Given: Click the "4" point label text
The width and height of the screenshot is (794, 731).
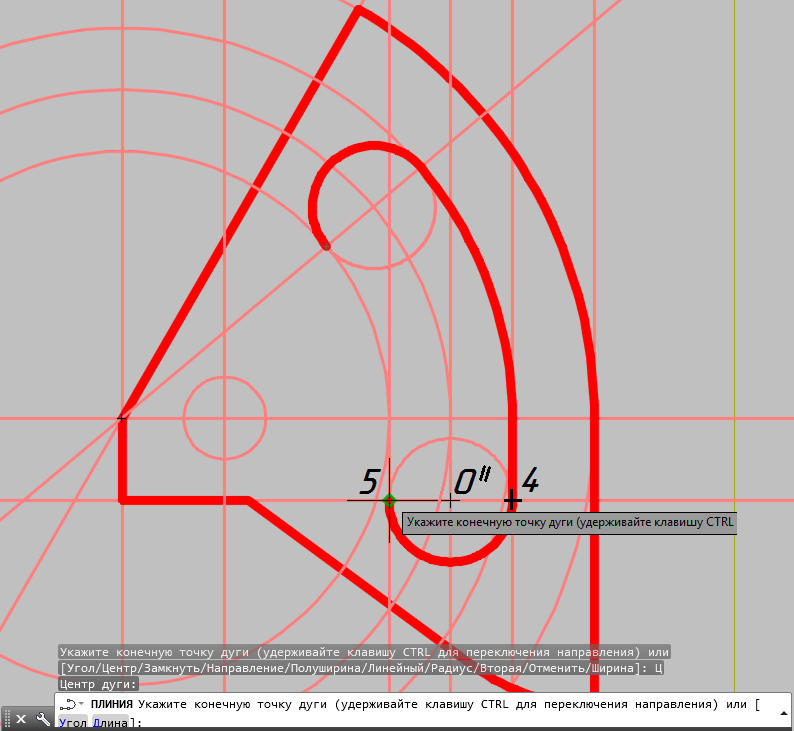Looking at the screenshot, I should [x=530, y=480].
